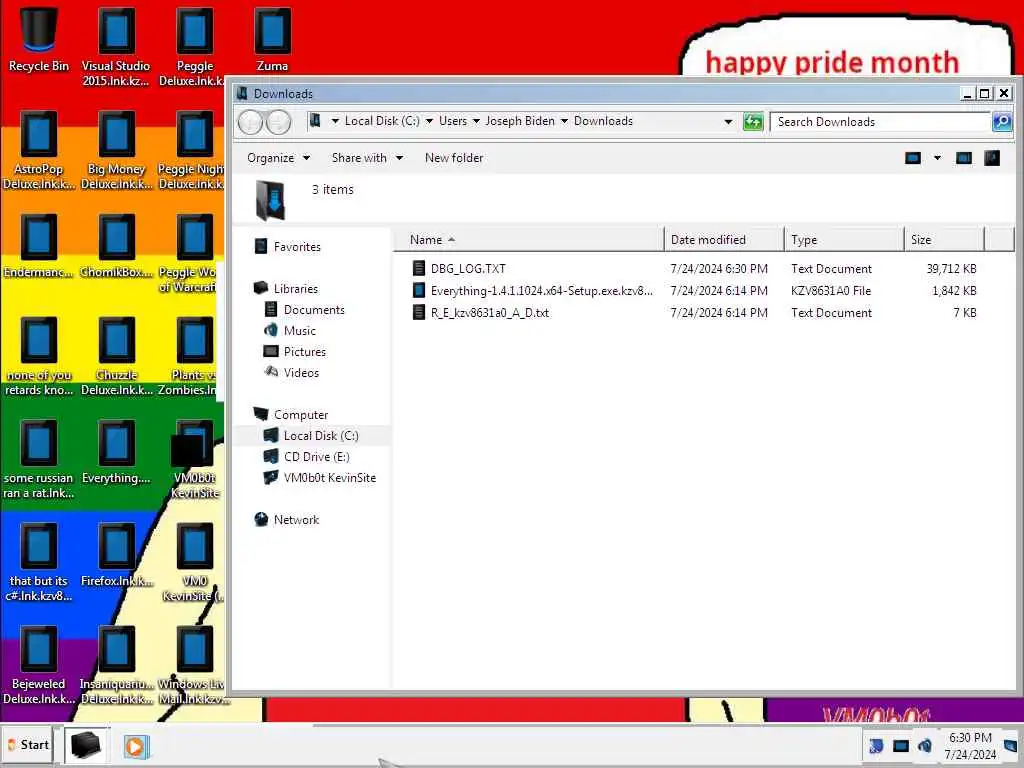Screen dimensions: 1024x768
Task: Expand the arrow after Joseph Biden breadcrumb
Action: pos(564,121)
